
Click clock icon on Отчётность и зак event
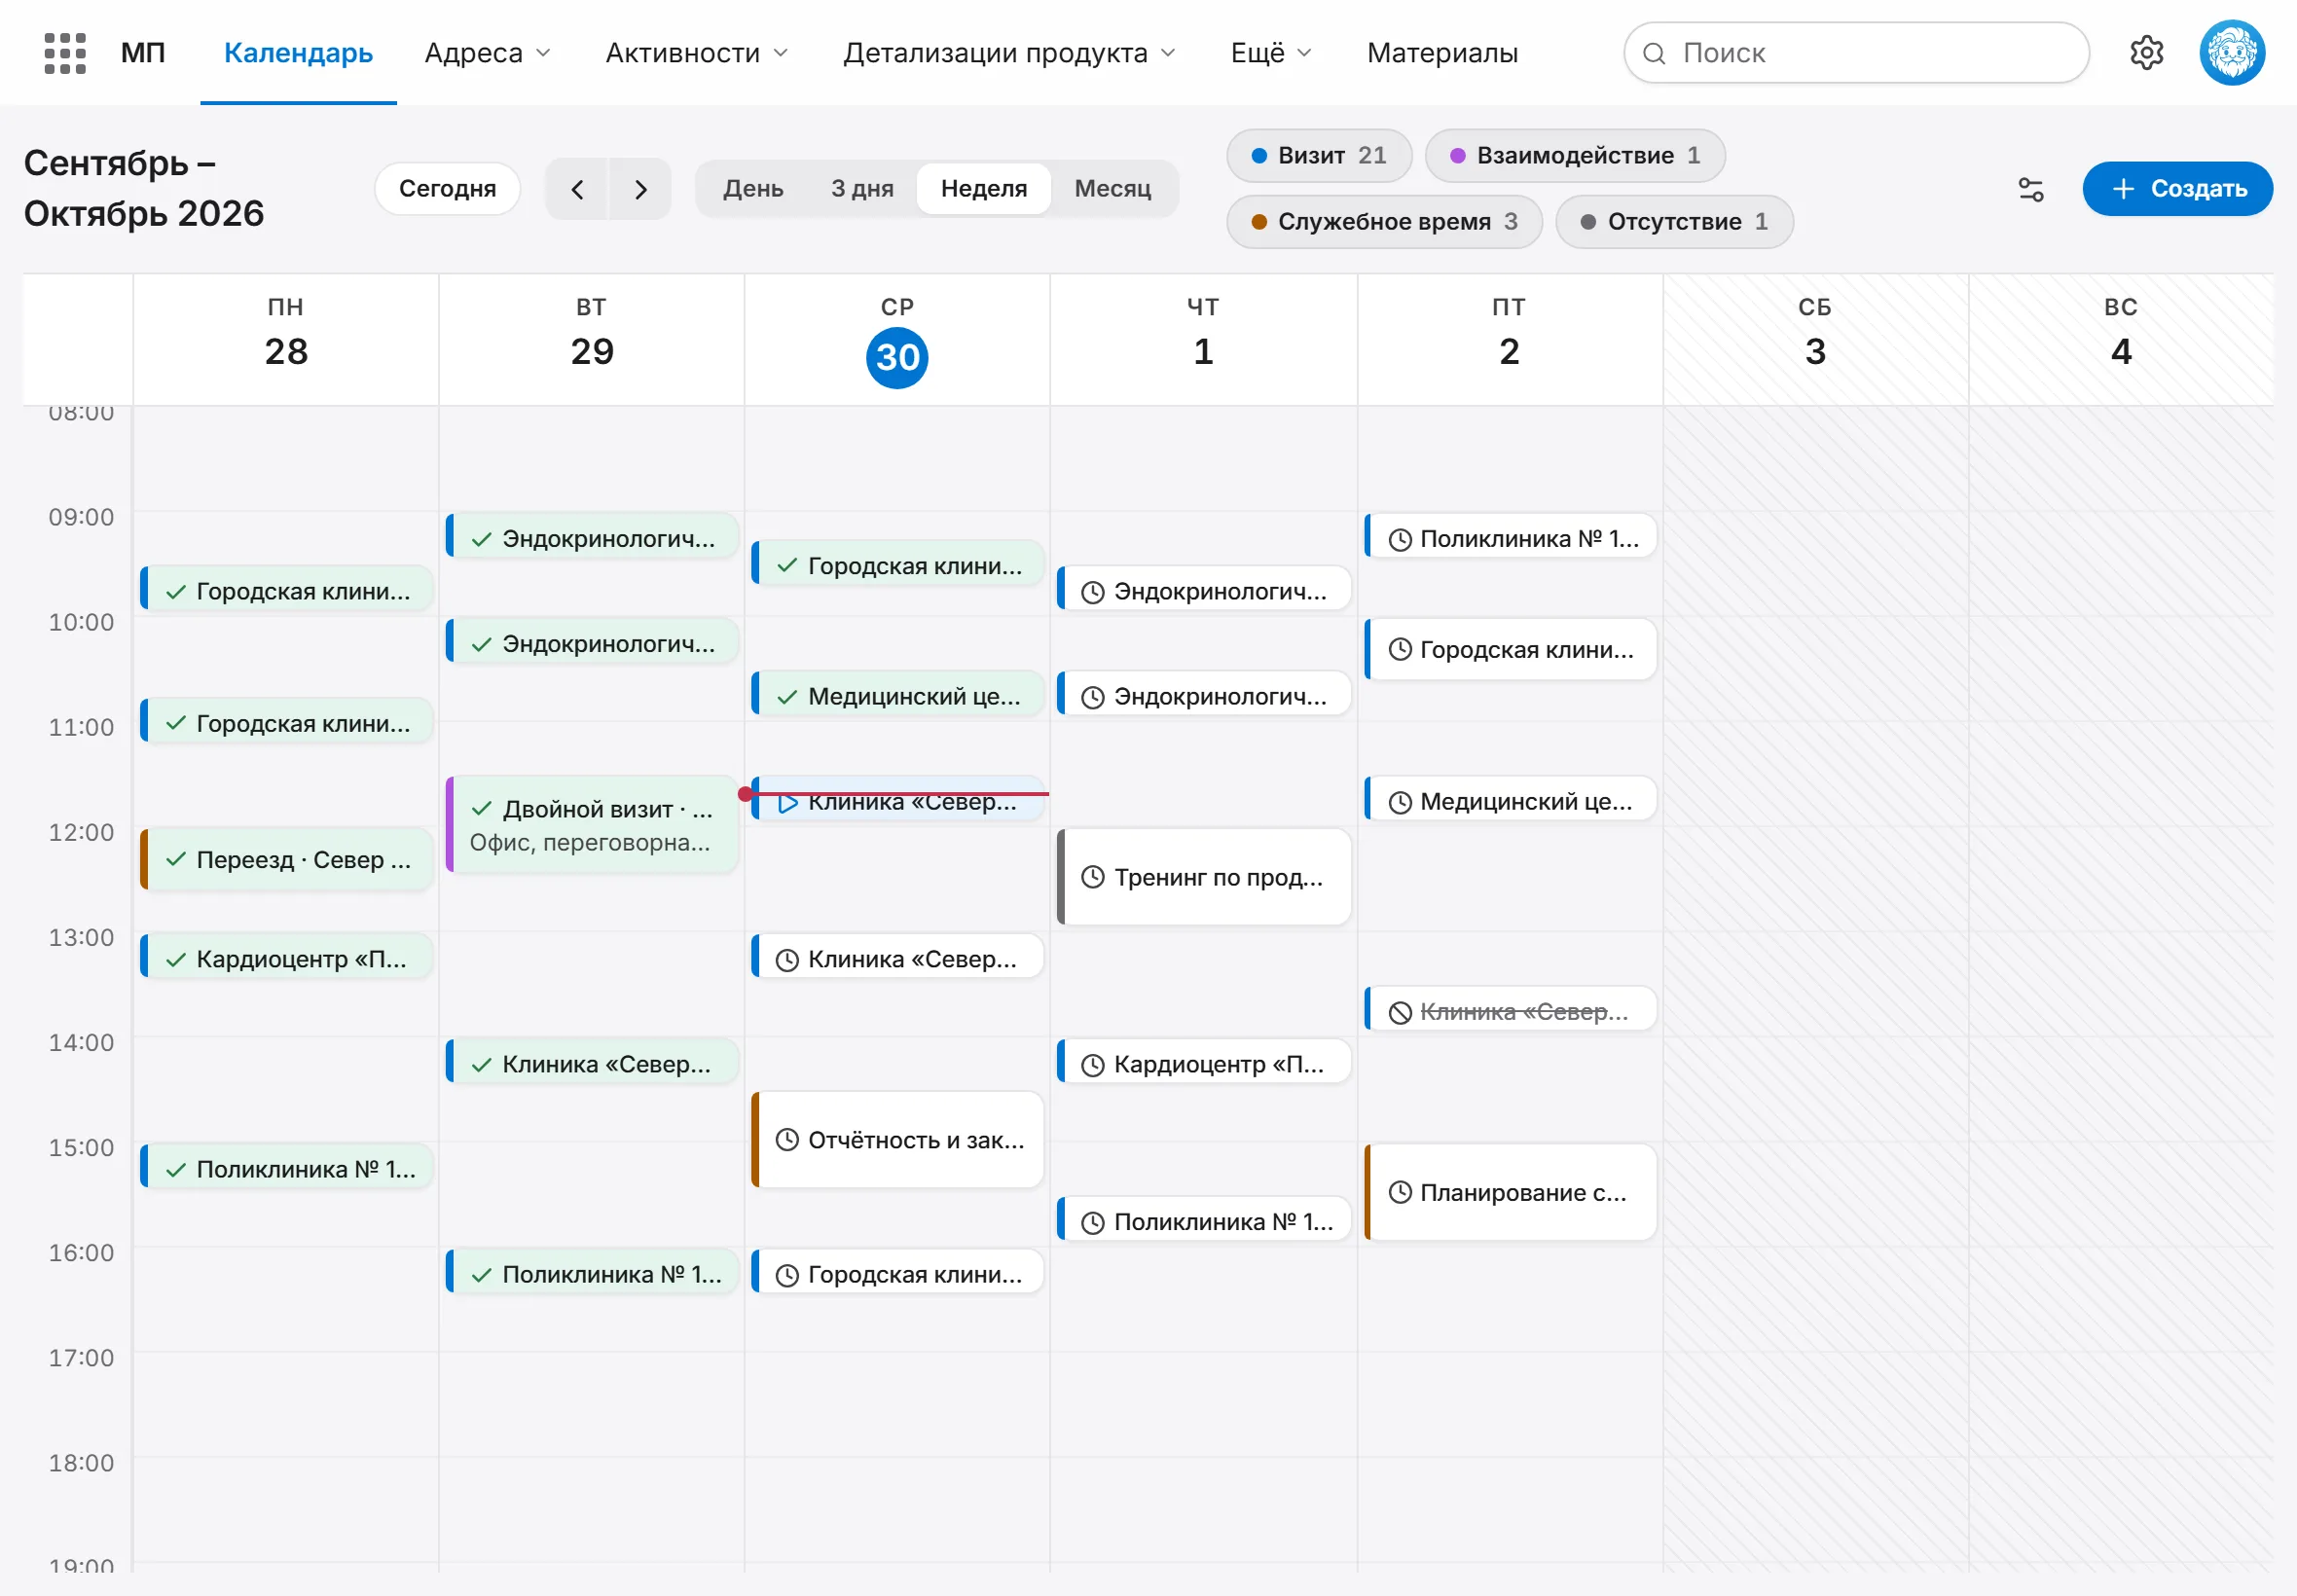pyautogui.click(x=787, y=1139)
